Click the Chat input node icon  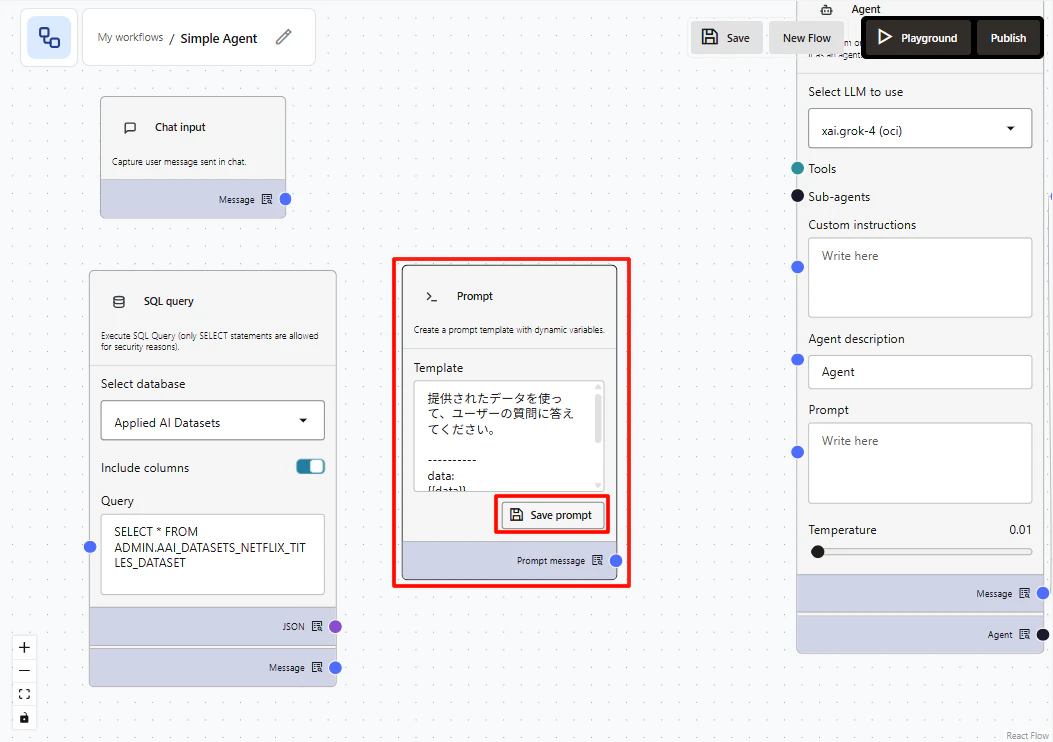tap(130, 128)
